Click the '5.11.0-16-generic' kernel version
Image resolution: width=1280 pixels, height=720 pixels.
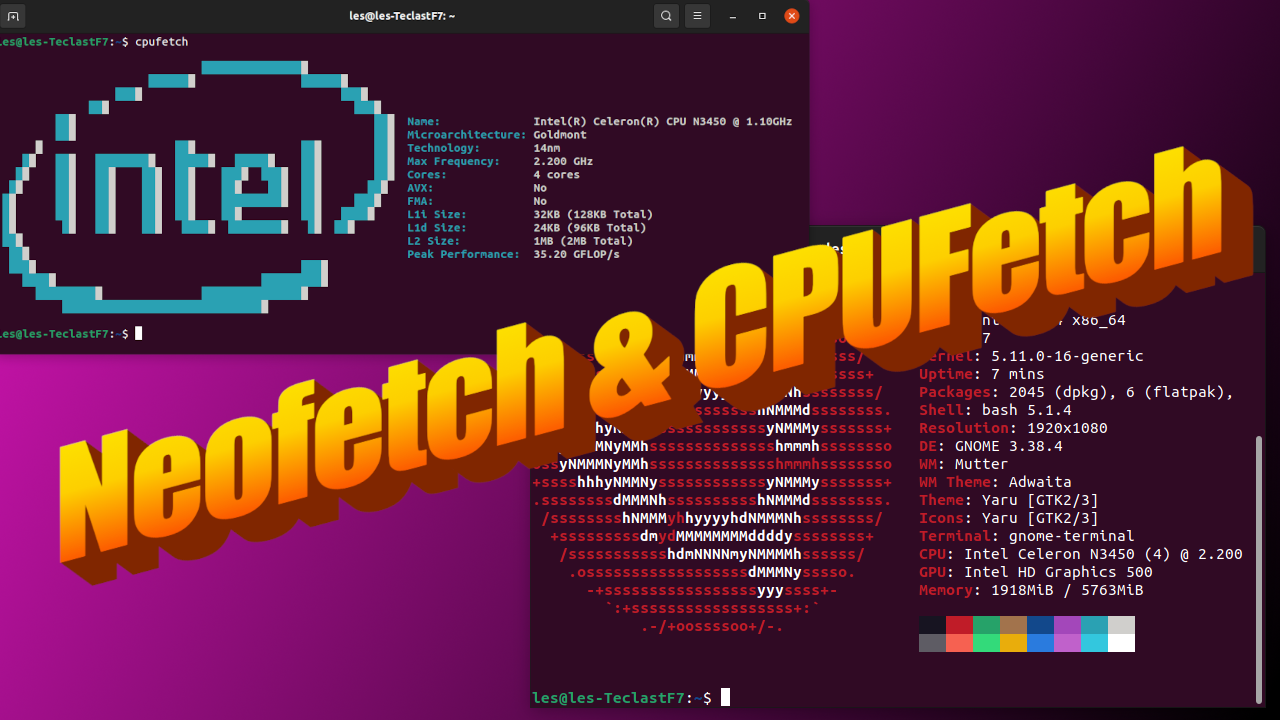point(1067,356)
